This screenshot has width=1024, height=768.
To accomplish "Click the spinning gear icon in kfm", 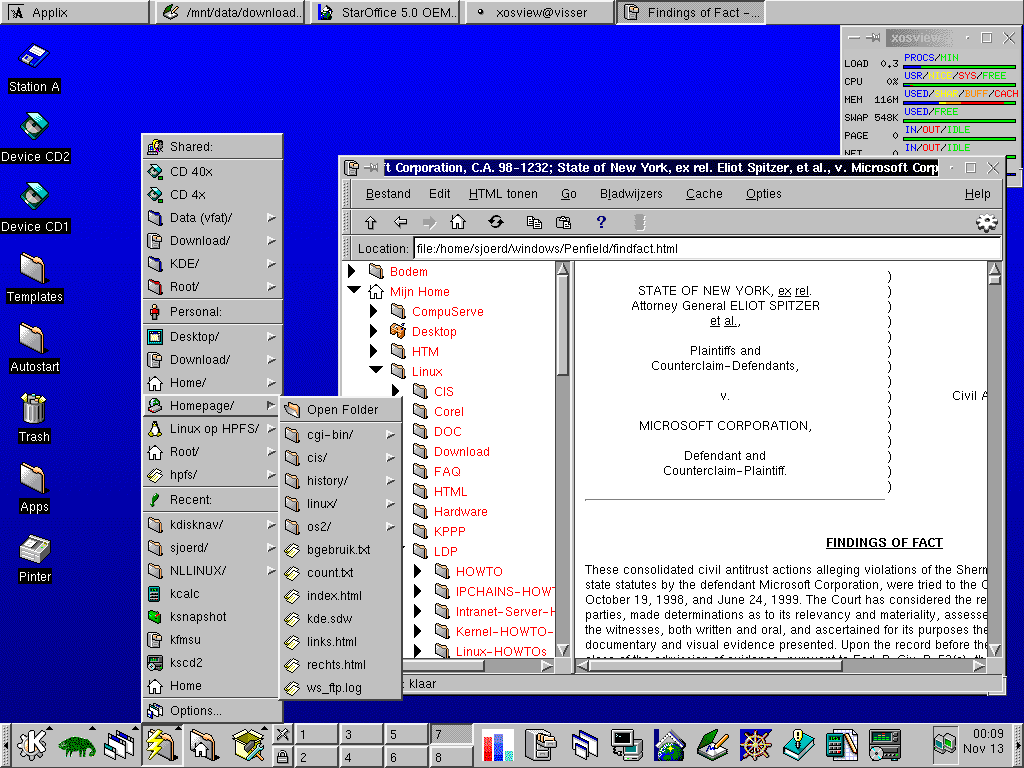I will coord(986,223).
